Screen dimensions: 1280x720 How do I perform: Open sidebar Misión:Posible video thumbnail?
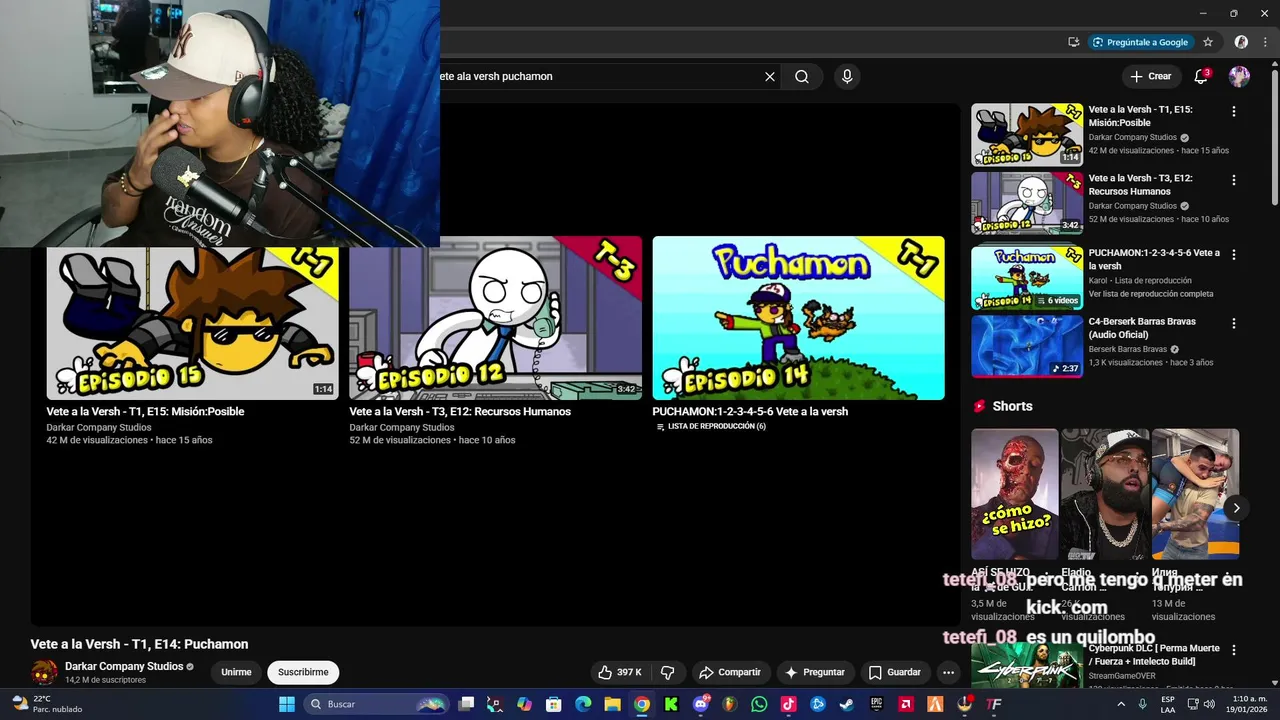[x=1027, y=135]
